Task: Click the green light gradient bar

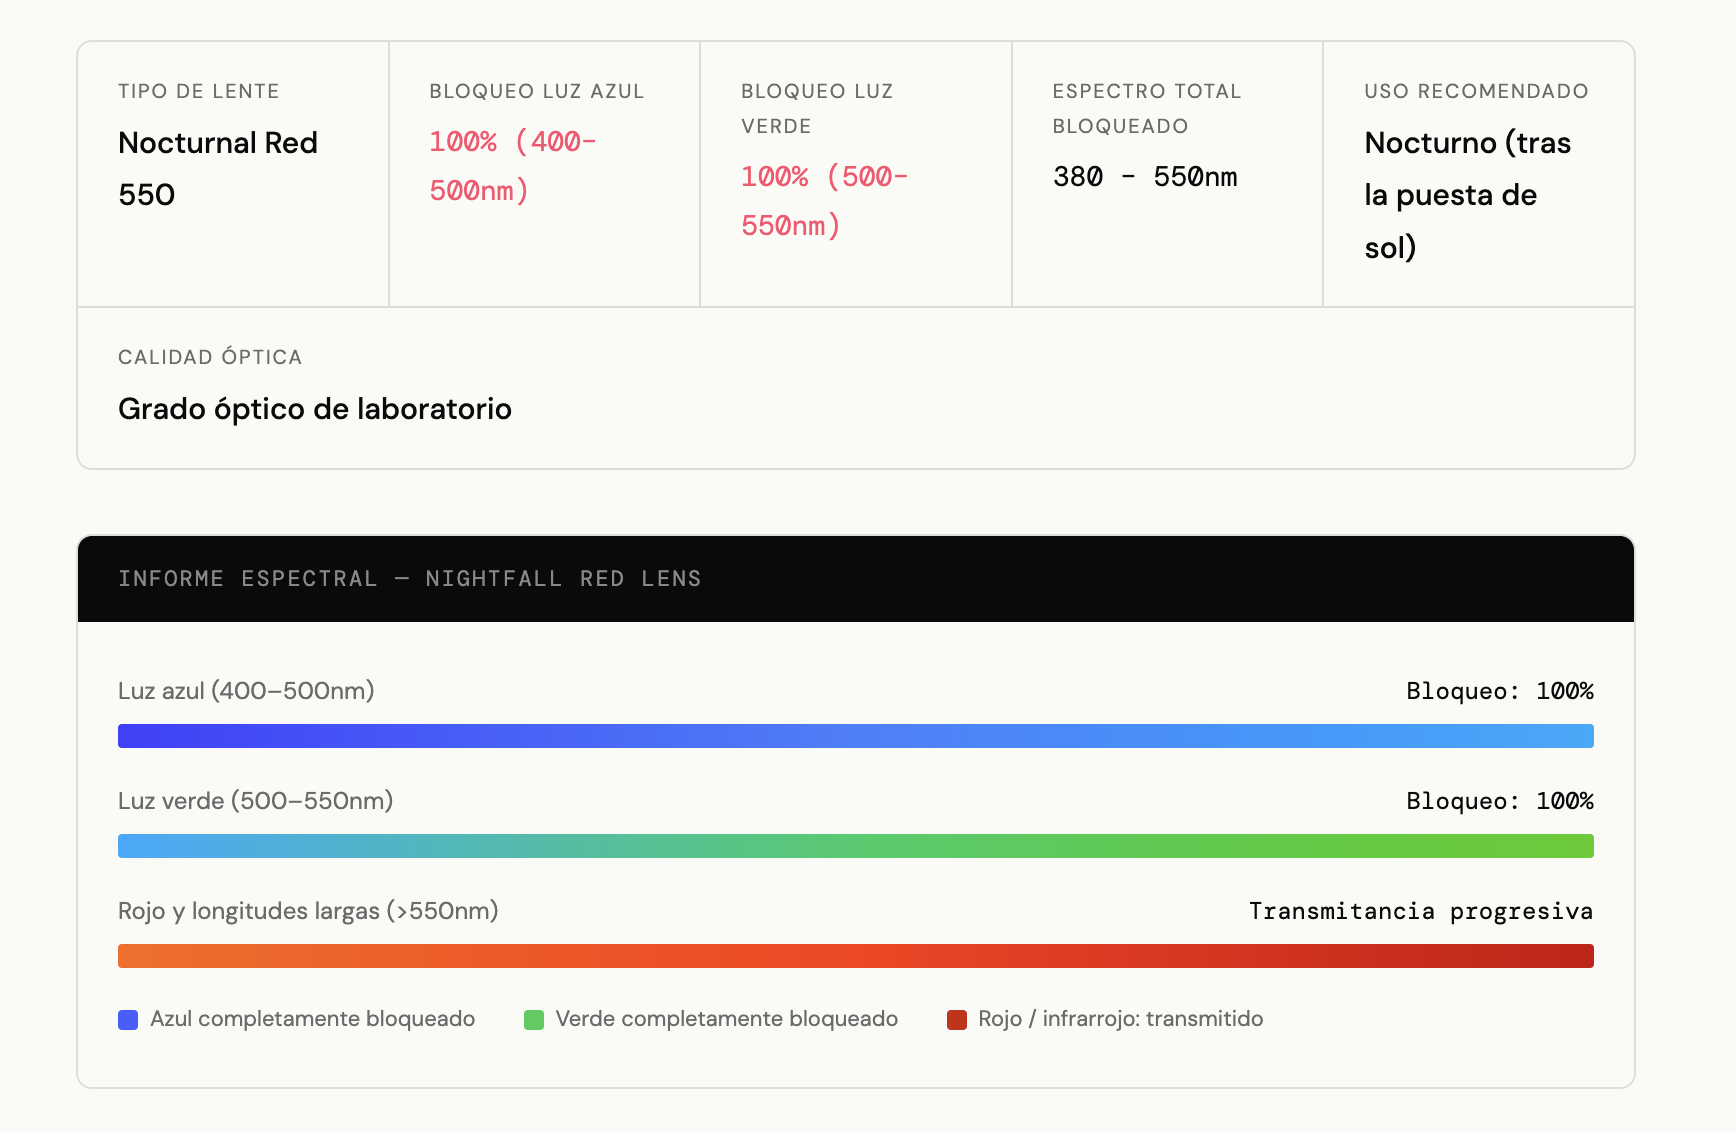Action: 856,846
